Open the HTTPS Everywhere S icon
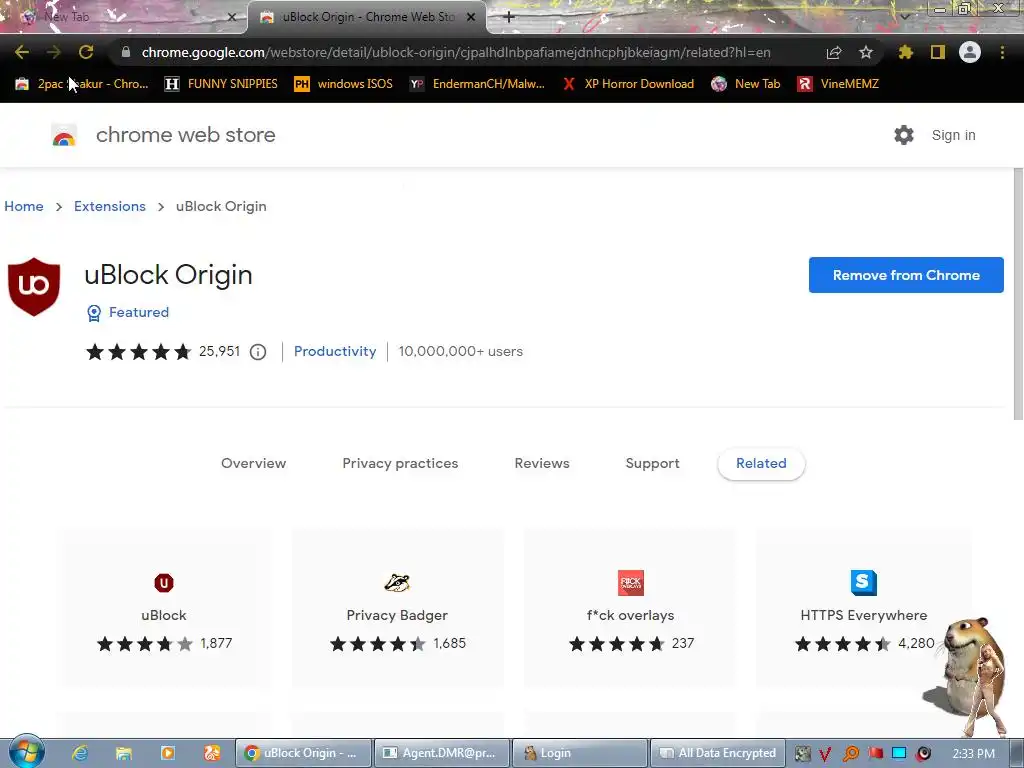 point(863,583)
